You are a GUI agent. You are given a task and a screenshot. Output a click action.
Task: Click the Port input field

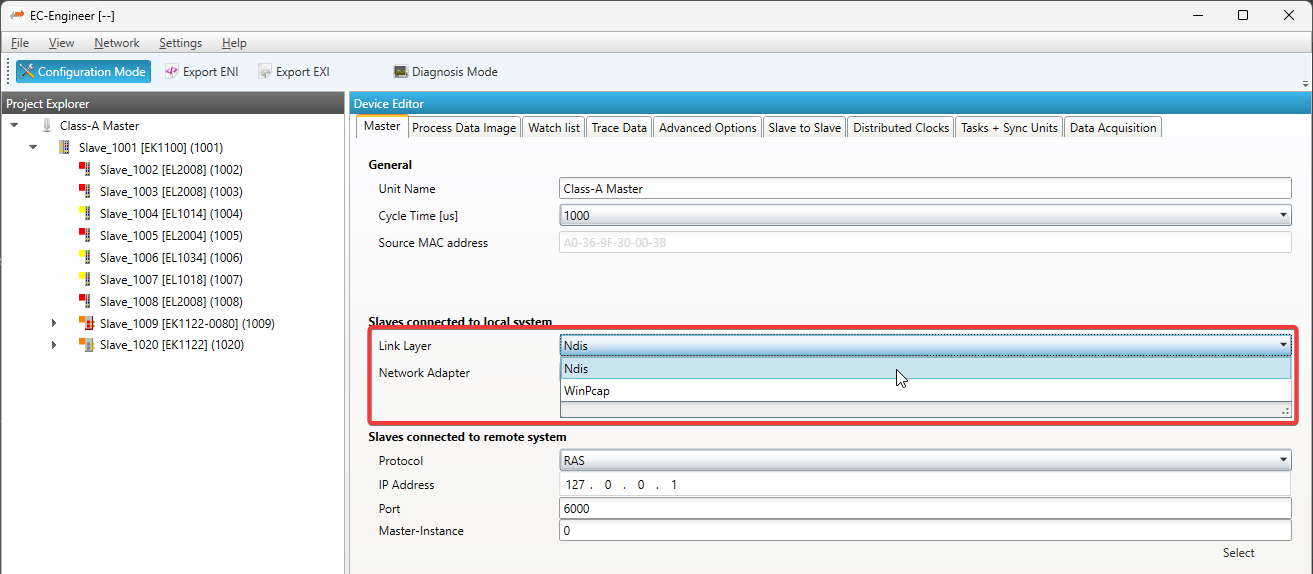click(x=924, y=508)
